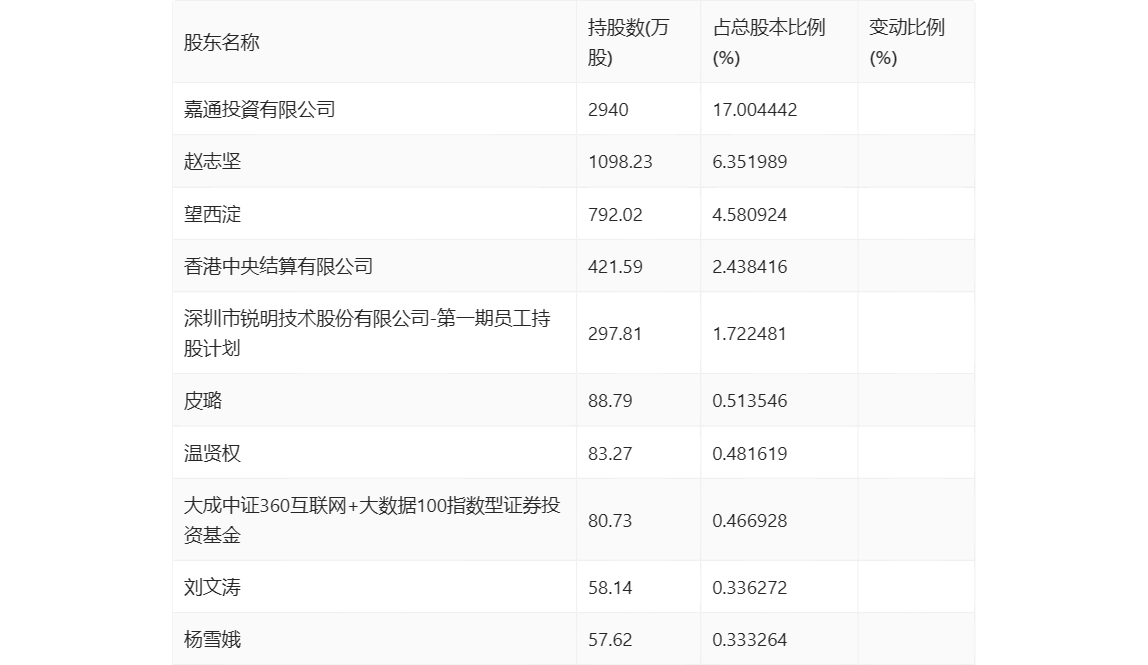
Task: Select the 大成中证360互联网 fund shareholder cell
Action: pos(372,520)
